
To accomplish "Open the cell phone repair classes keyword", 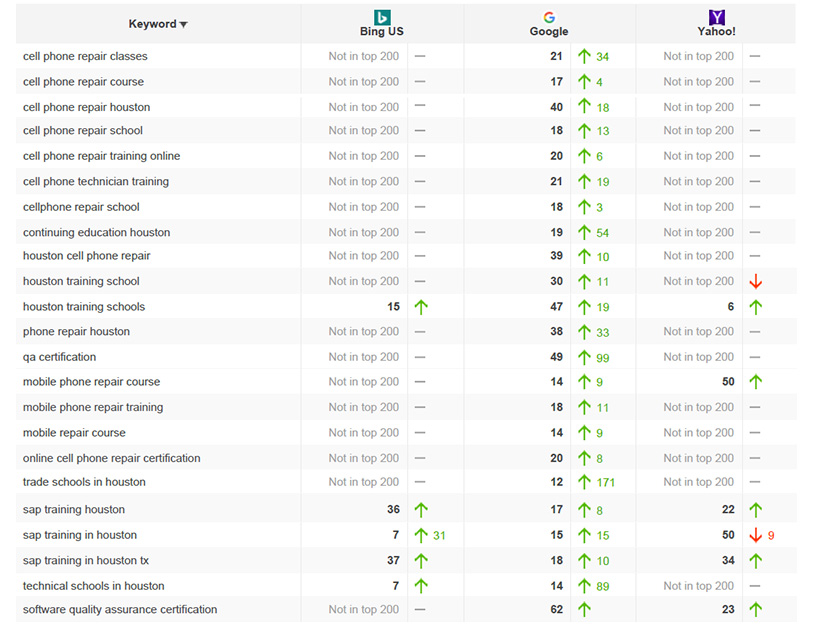I will tap(85, 56).
